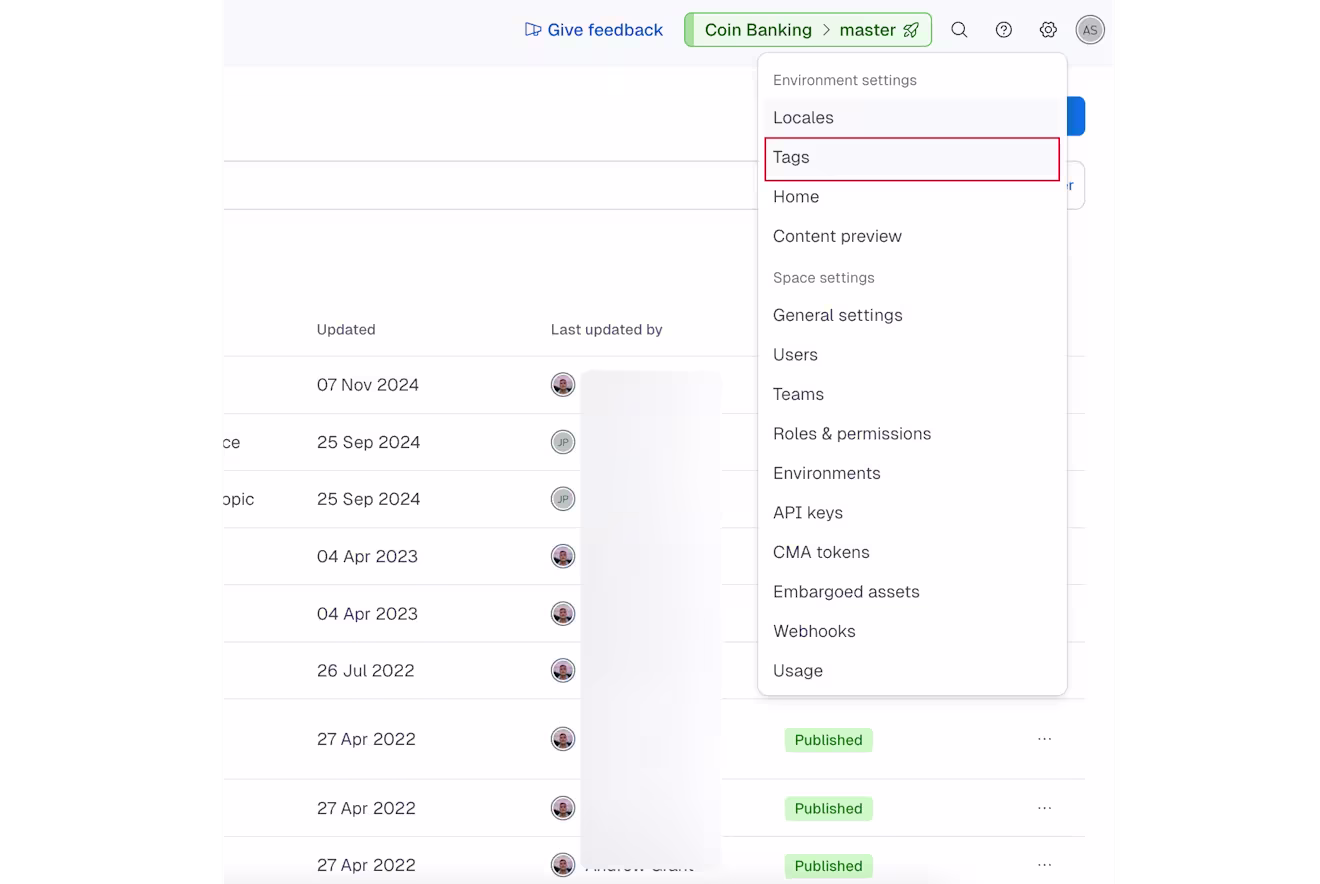Viewport: 1320px width, 884px height.
Task: Open the Coin Banking master environment switcher
Action: tap(808, 30)
